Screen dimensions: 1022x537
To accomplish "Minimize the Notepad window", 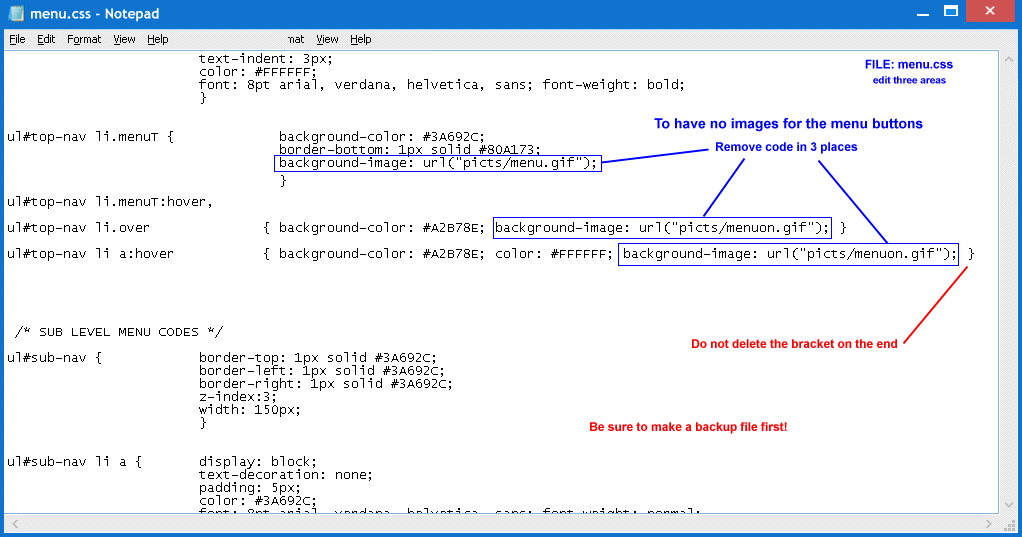I will [919, 11].
